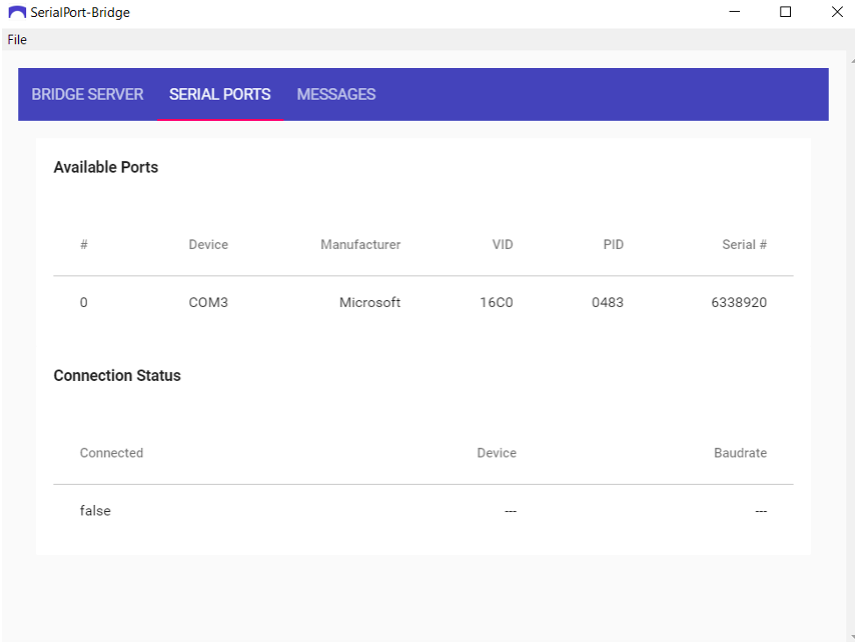
Task: Open the Messages tab
Action: click(336, 95)
